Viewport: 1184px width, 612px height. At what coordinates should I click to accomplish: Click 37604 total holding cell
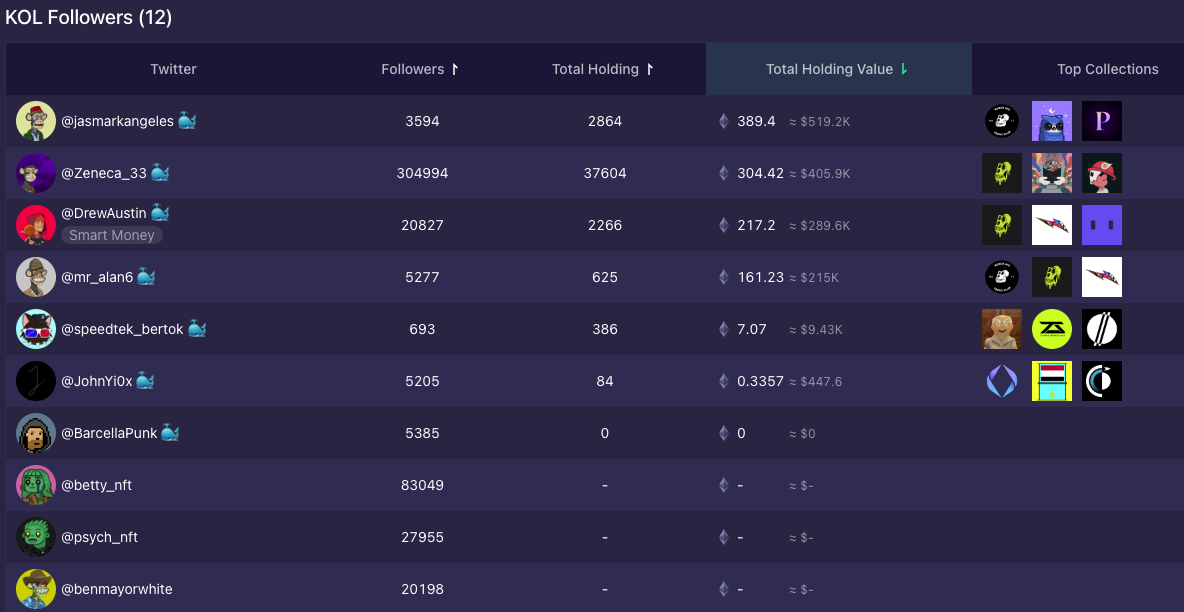[x=605, y=173]
